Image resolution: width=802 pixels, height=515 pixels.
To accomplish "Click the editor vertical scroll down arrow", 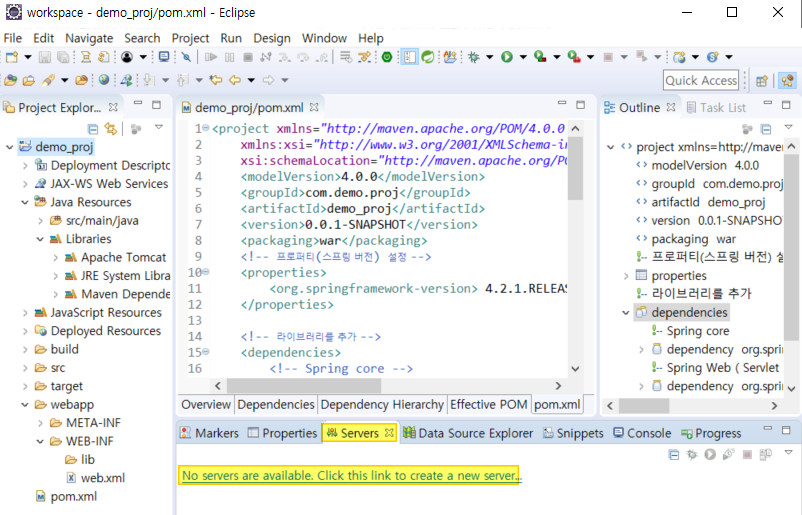I will 575,369.
